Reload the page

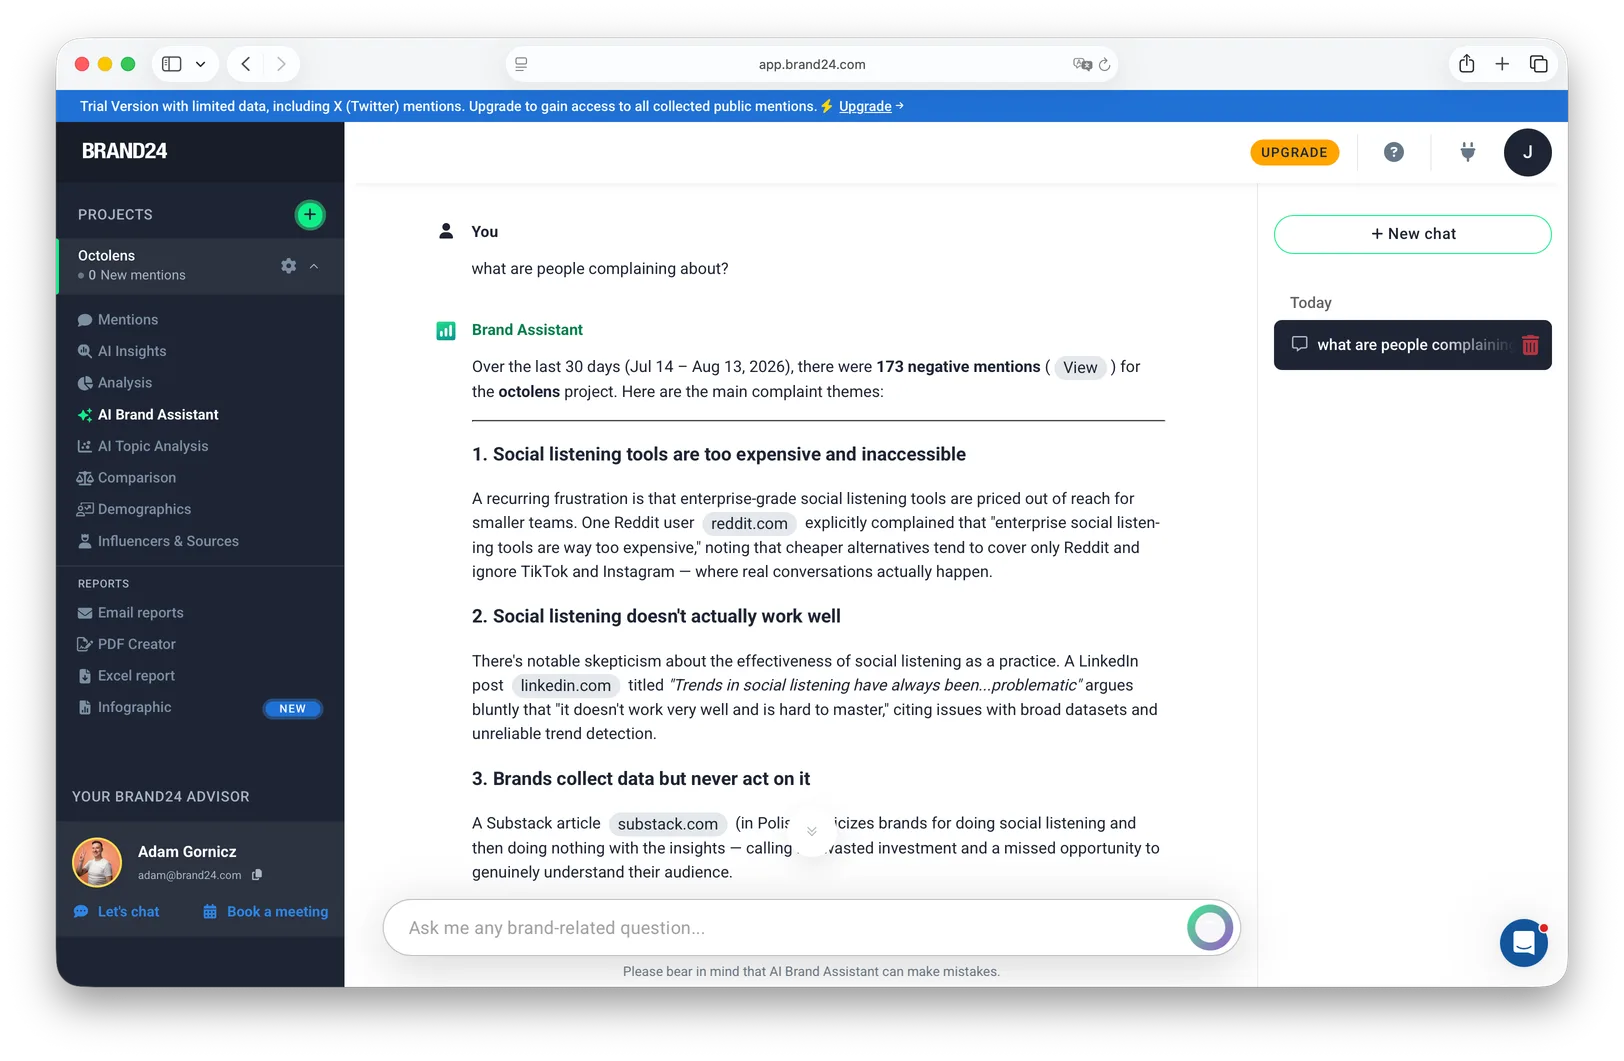tap(1104, 64)
